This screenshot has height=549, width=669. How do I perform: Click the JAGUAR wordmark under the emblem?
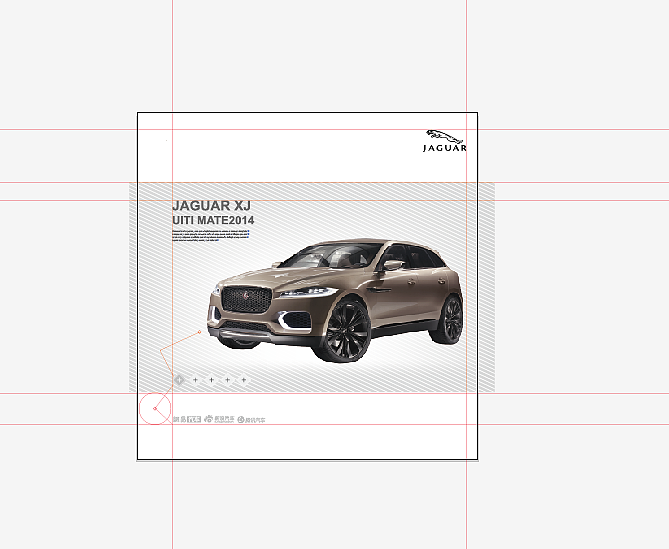[445, 148]
